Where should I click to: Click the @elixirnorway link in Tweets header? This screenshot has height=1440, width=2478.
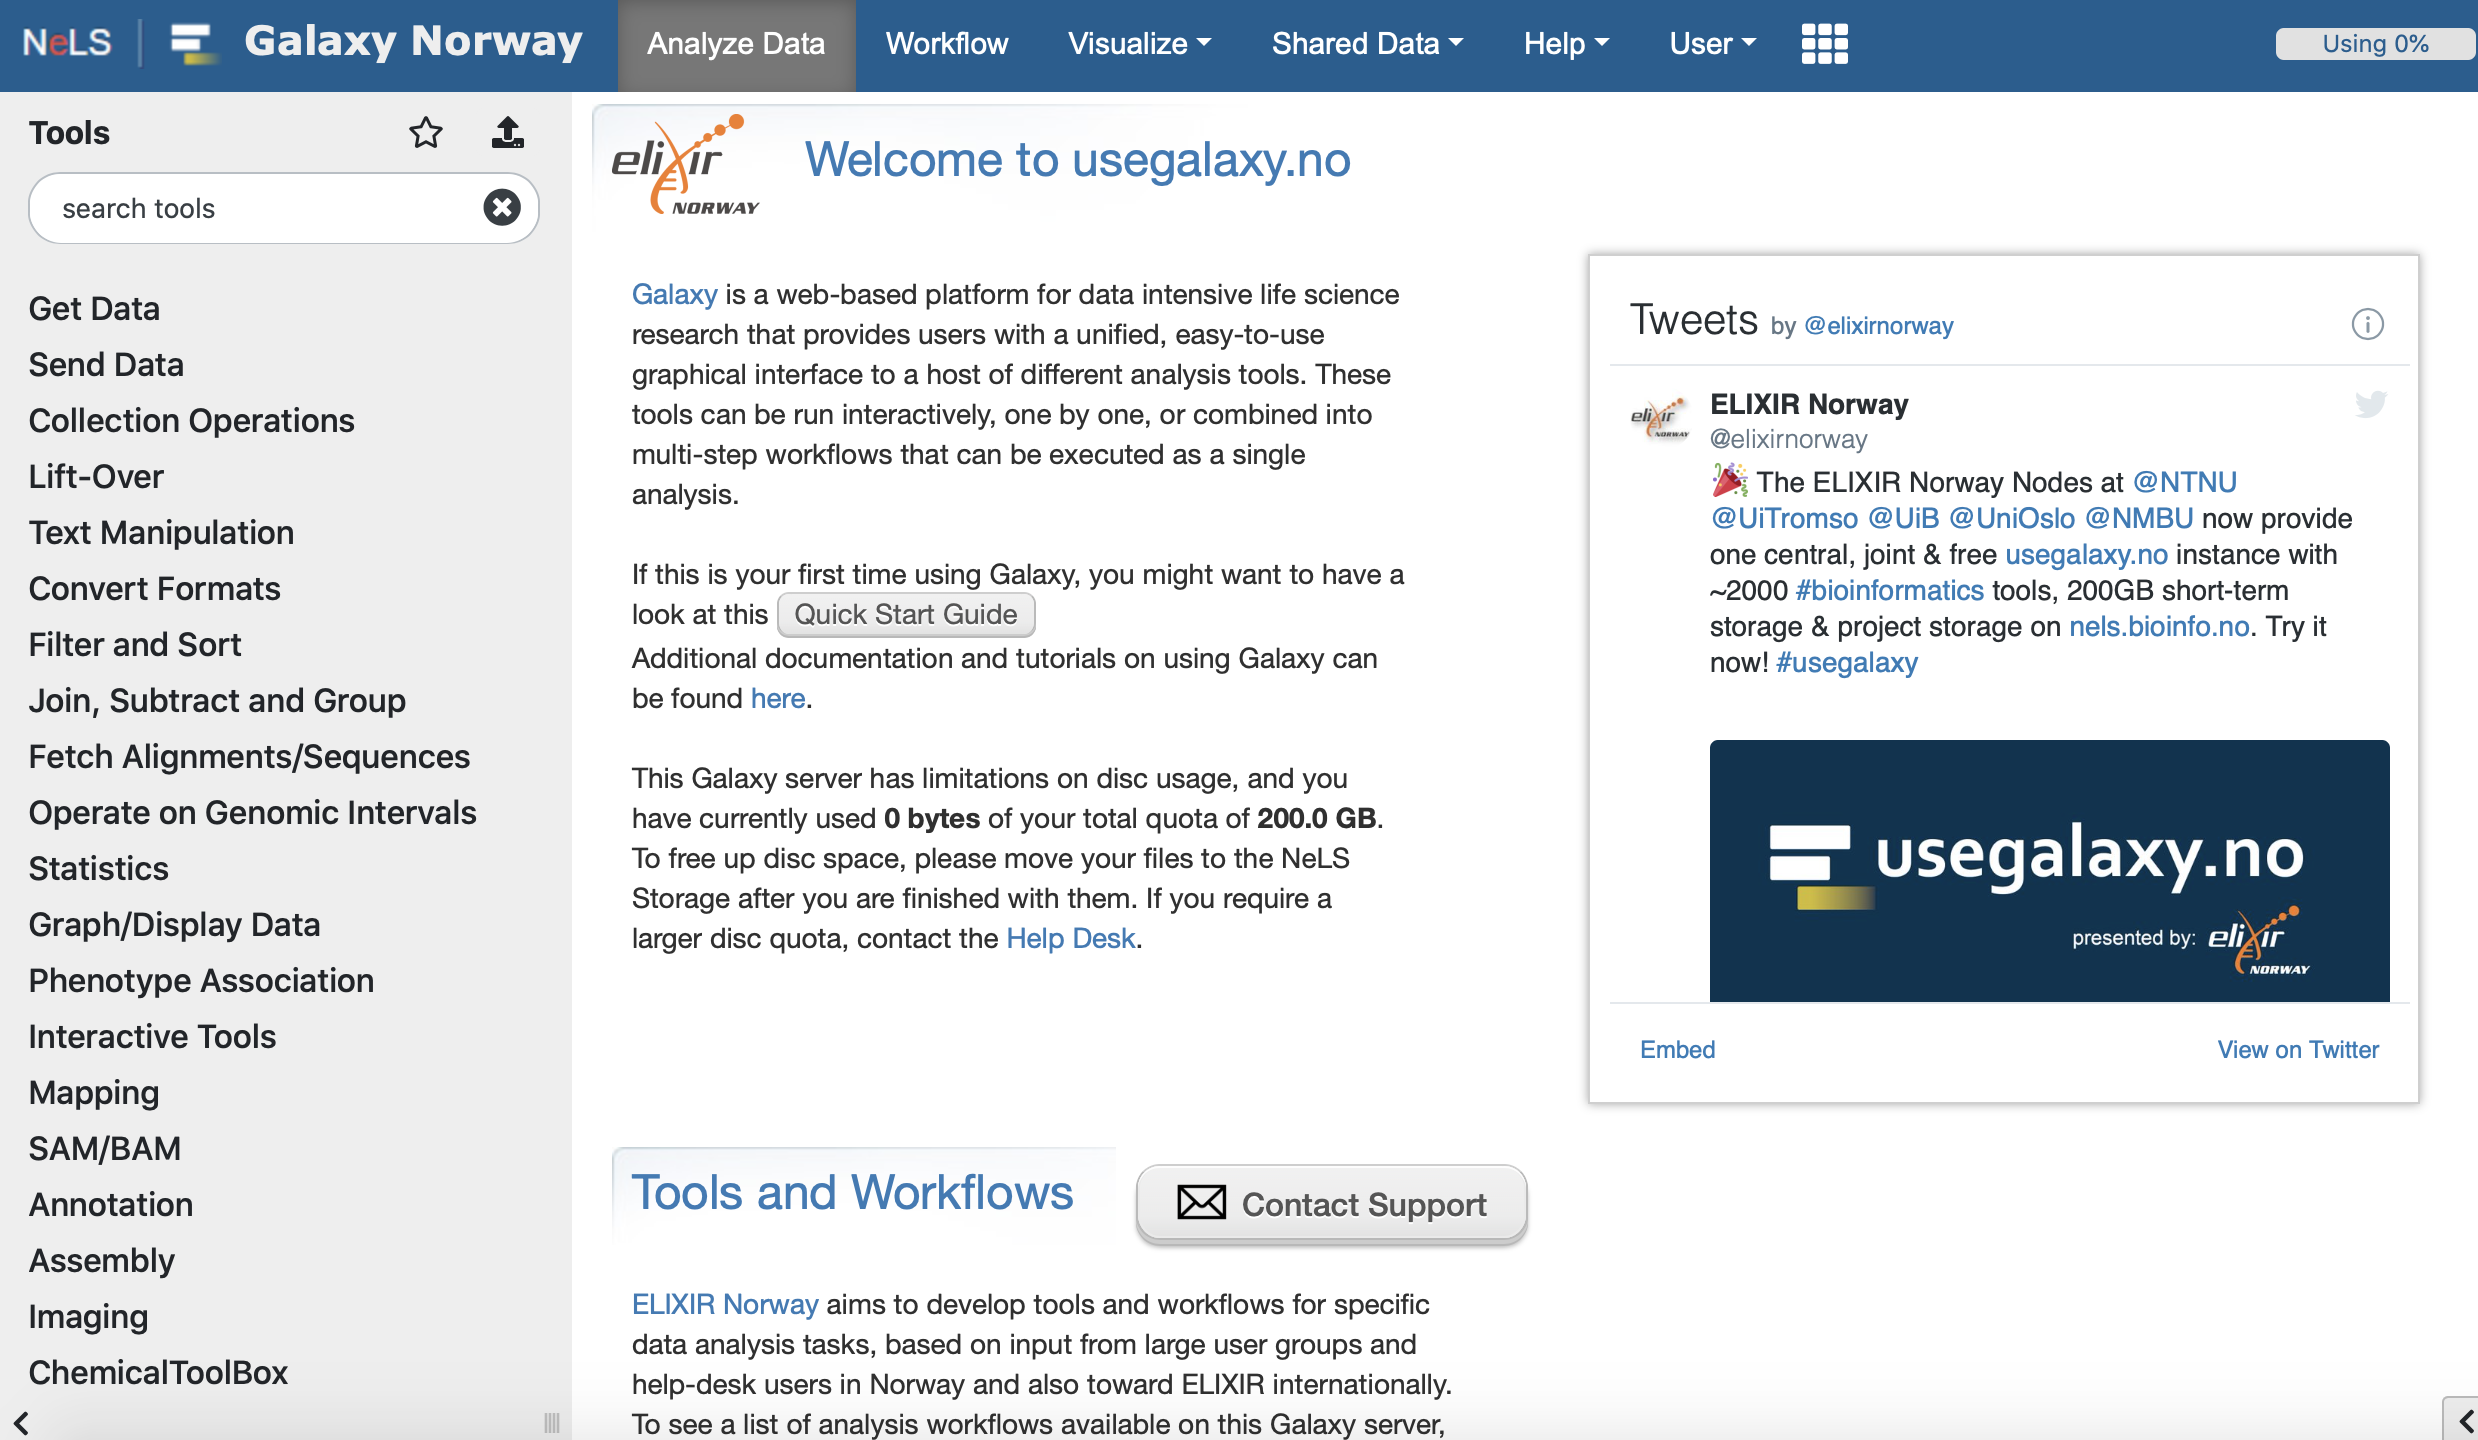coord(1878,326)
